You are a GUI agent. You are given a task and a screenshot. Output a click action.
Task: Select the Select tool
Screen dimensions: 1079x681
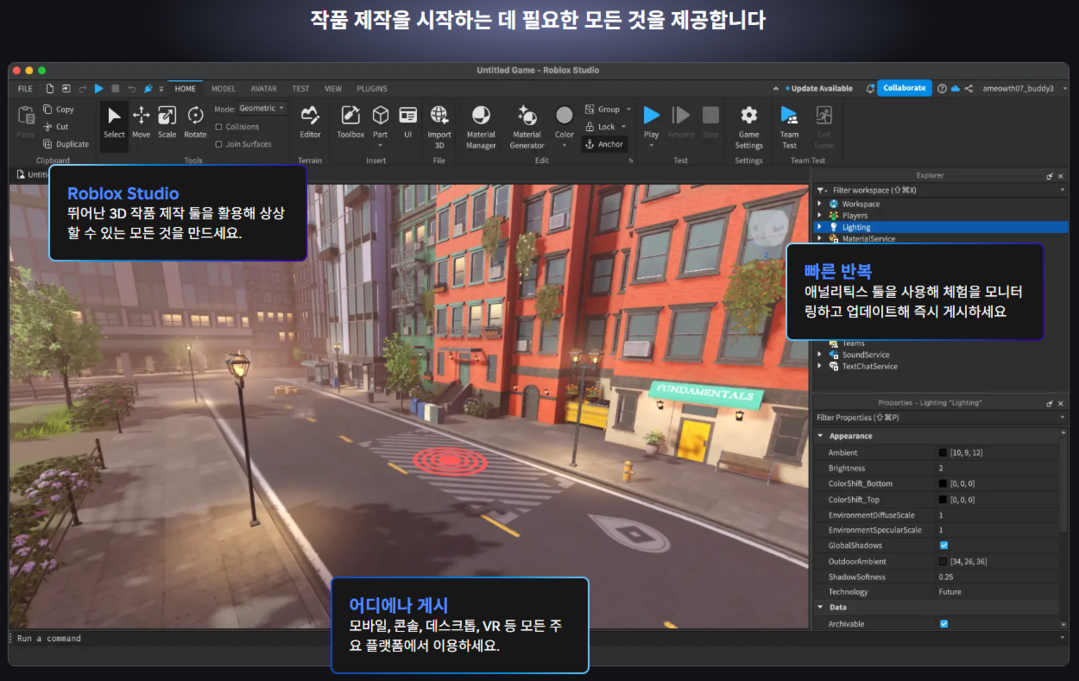114,122
